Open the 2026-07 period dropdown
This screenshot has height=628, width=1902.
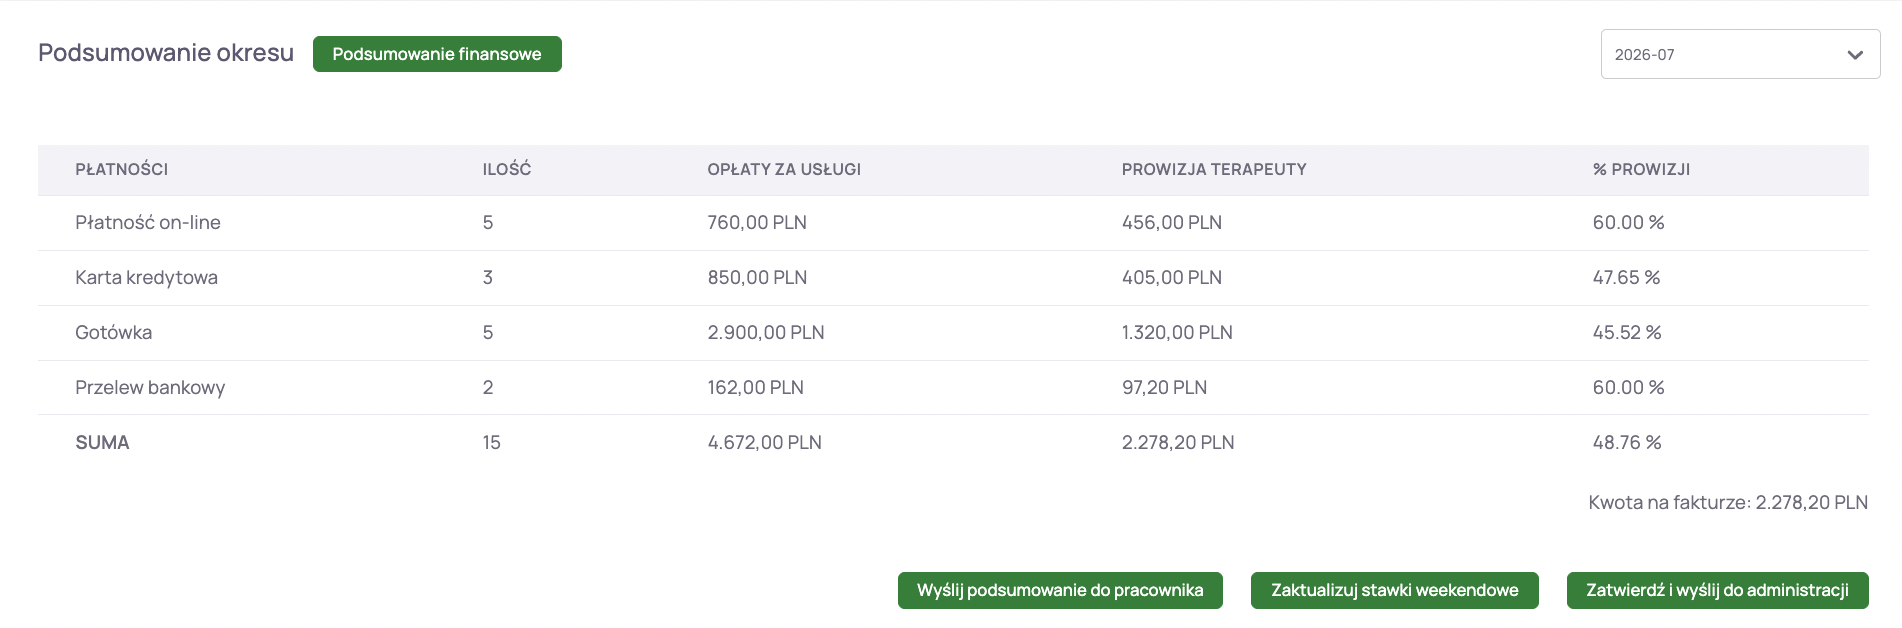tap(1740, 54)
